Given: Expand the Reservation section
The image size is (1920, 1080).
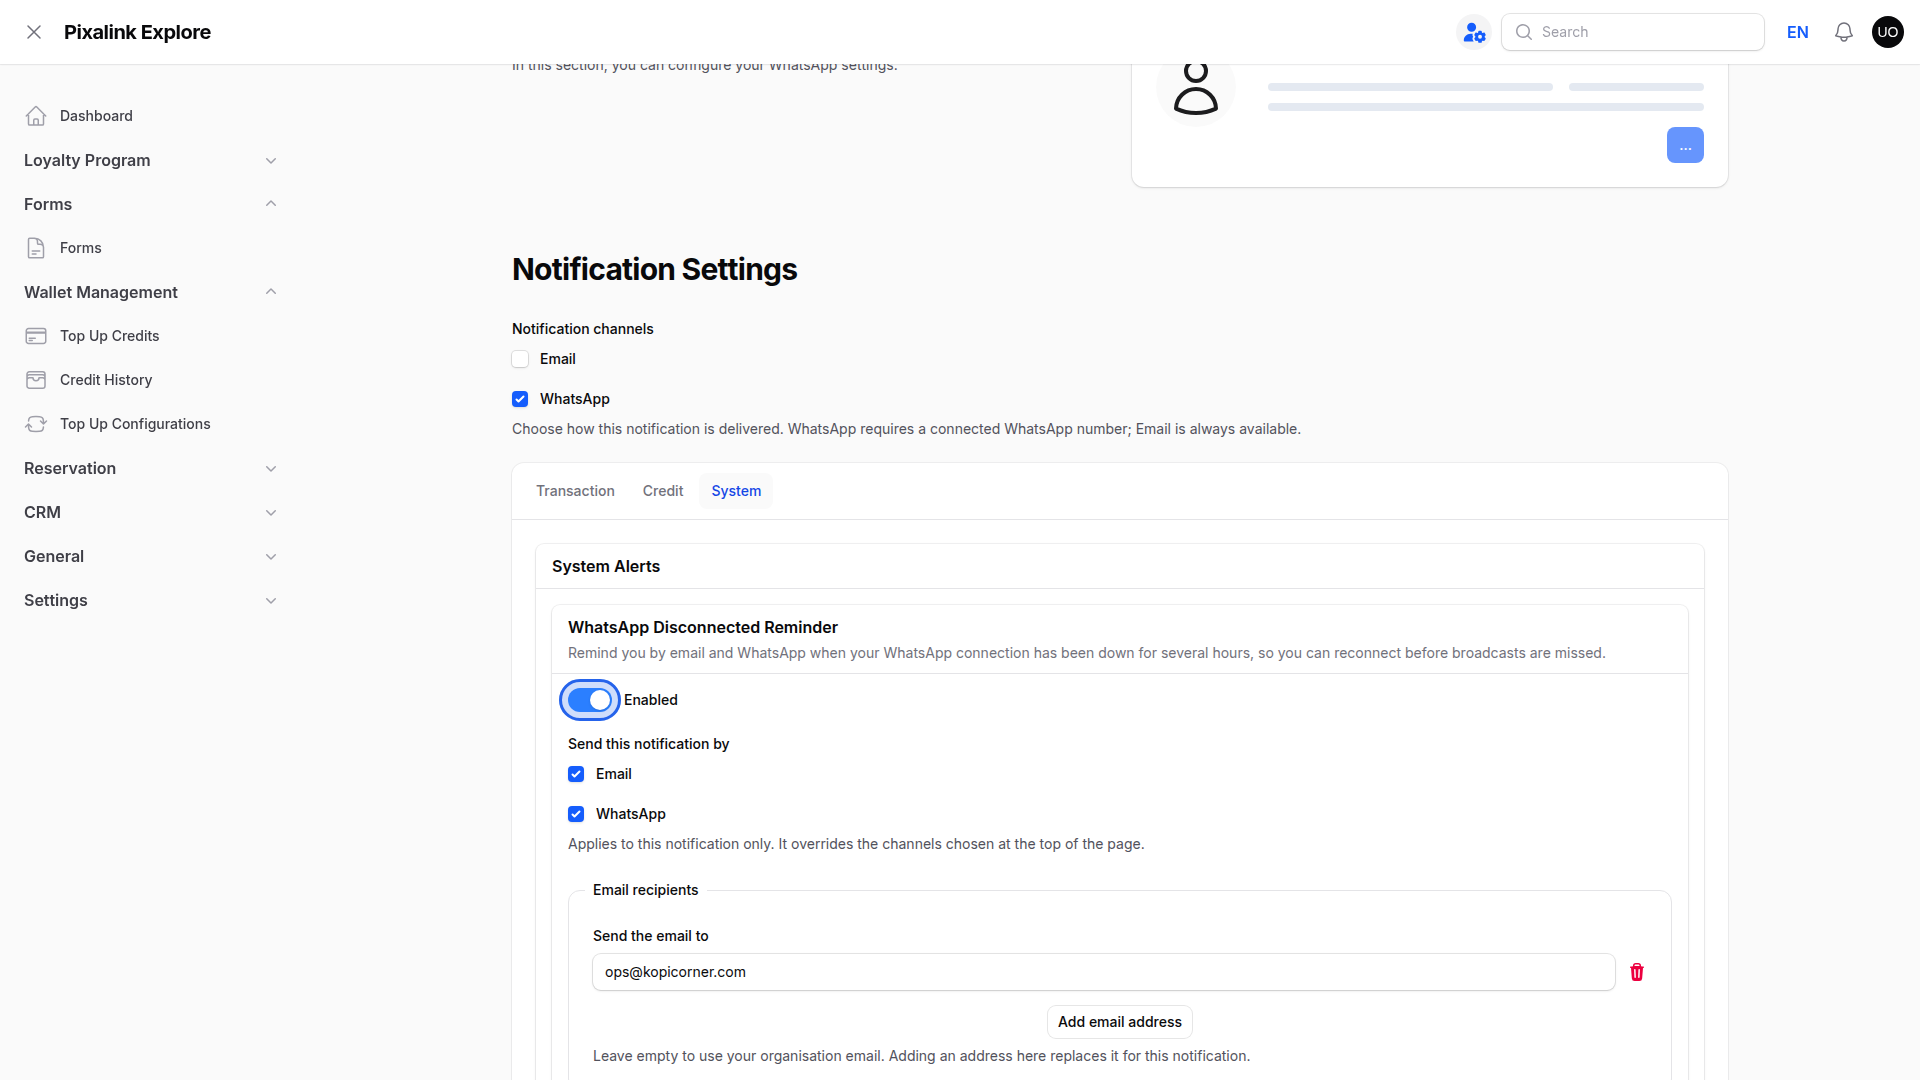Looking at the screenshot, I should 150,468.
